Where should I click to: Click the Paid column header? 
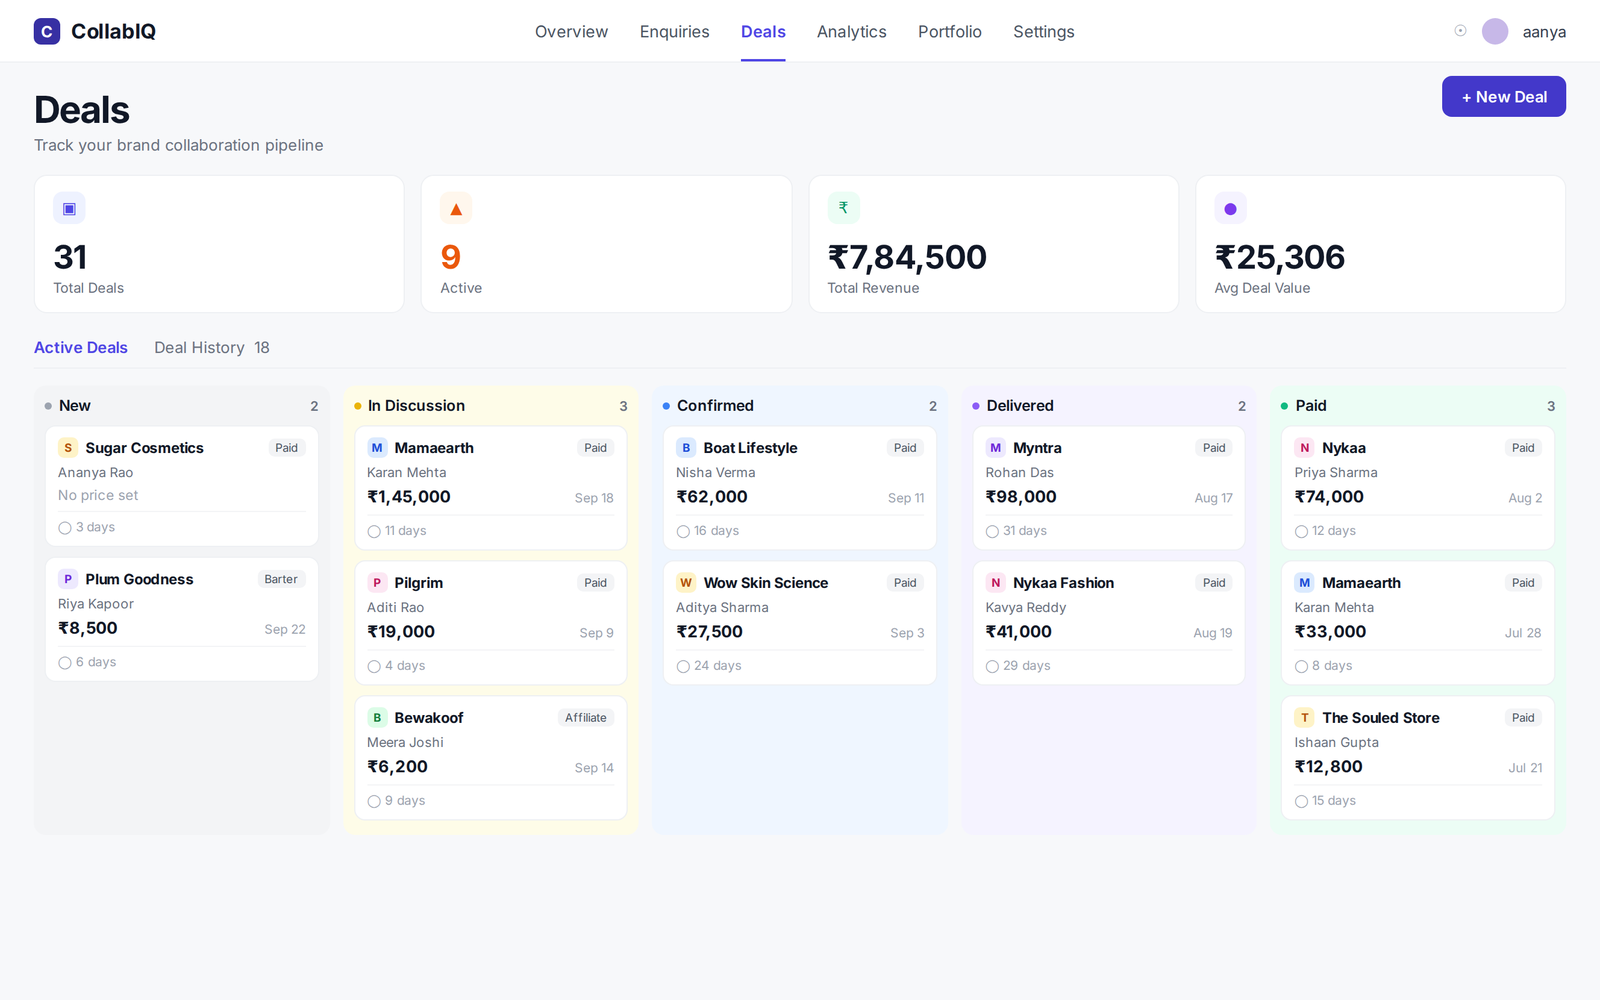click(x=1311, y=406)
